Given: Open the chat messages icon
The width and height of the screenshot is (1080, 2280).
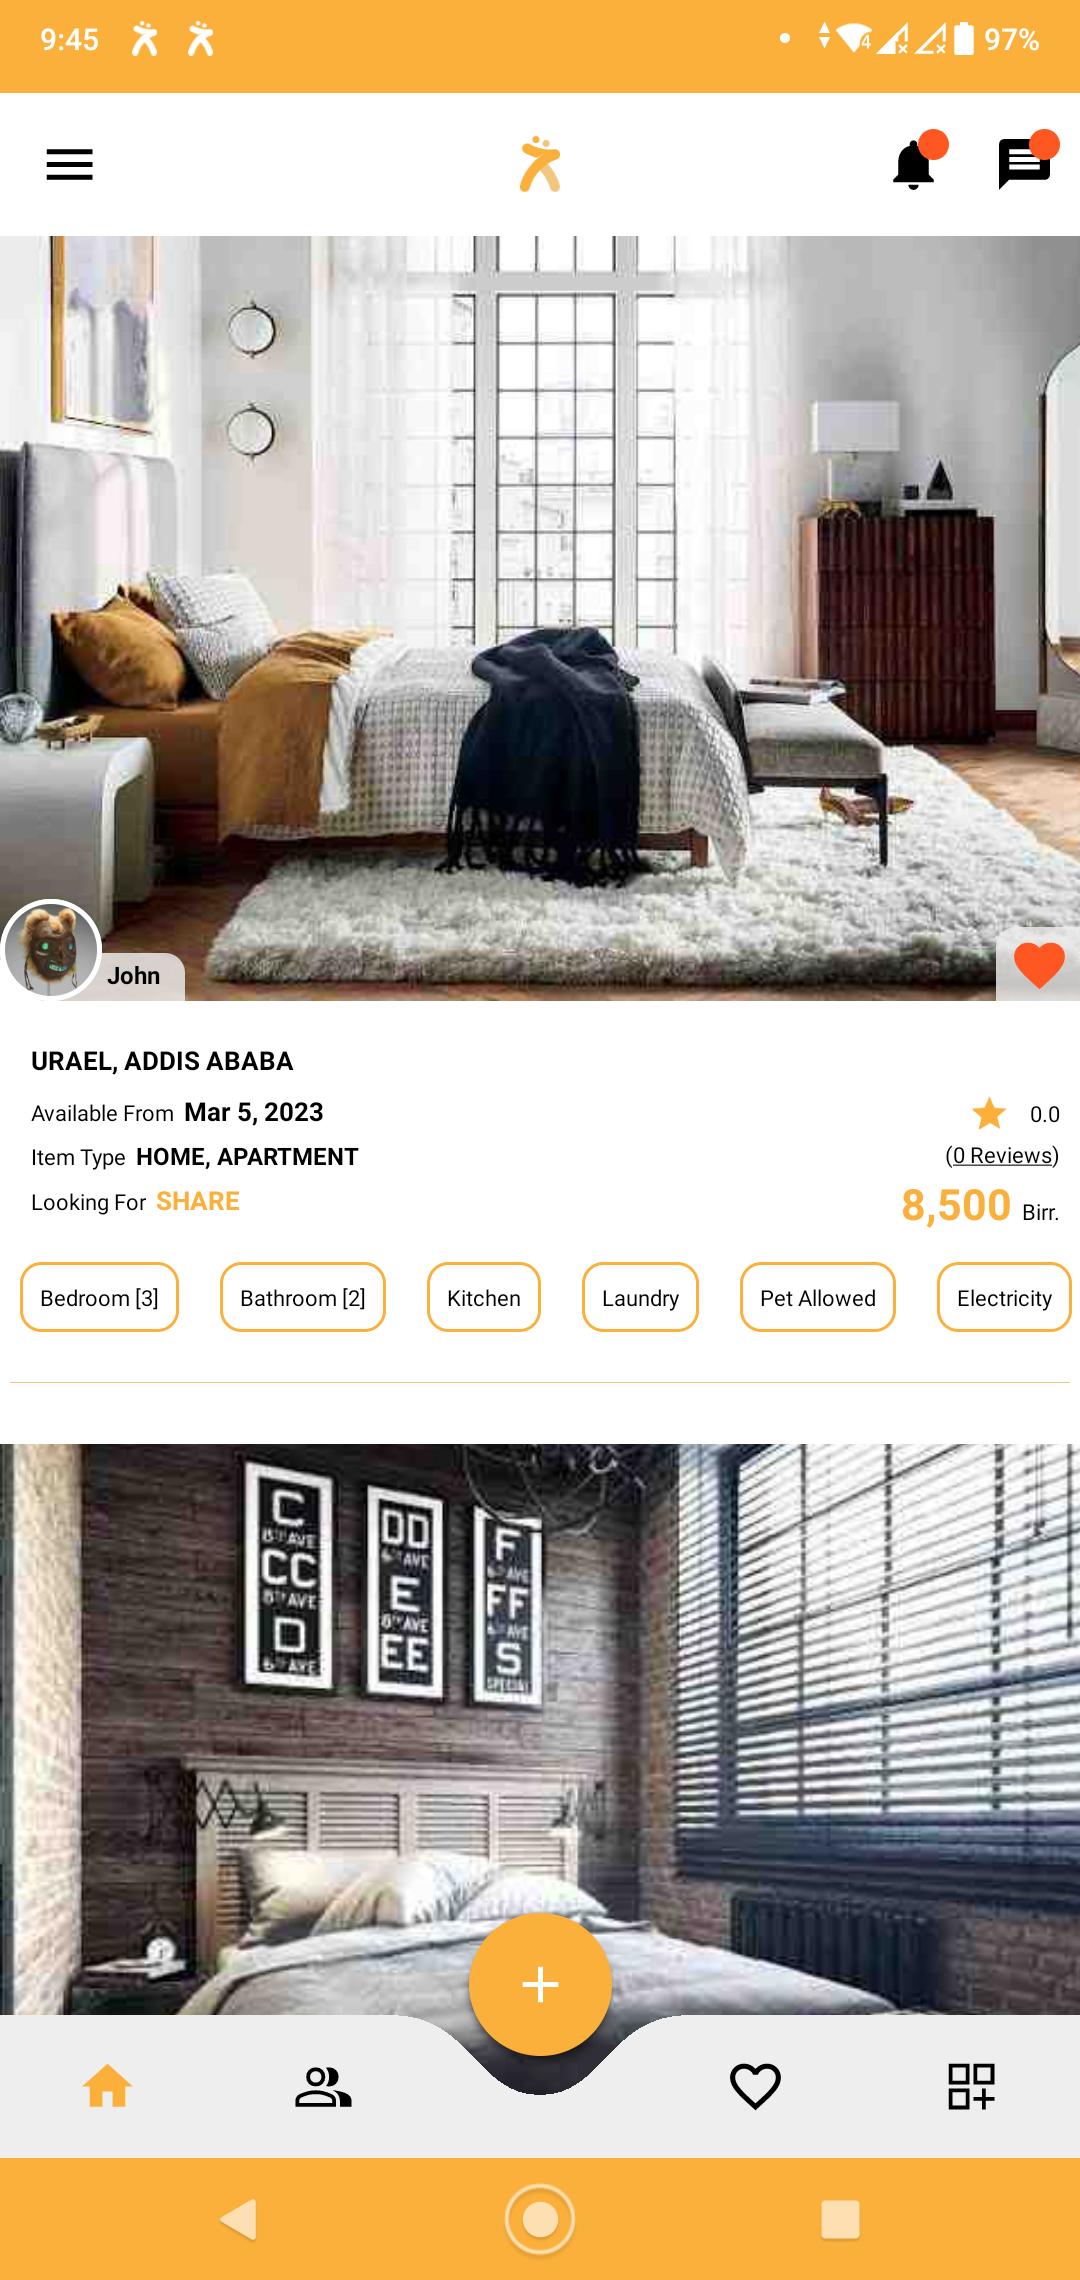Looking at the screenshot, I should [1025, 163].
